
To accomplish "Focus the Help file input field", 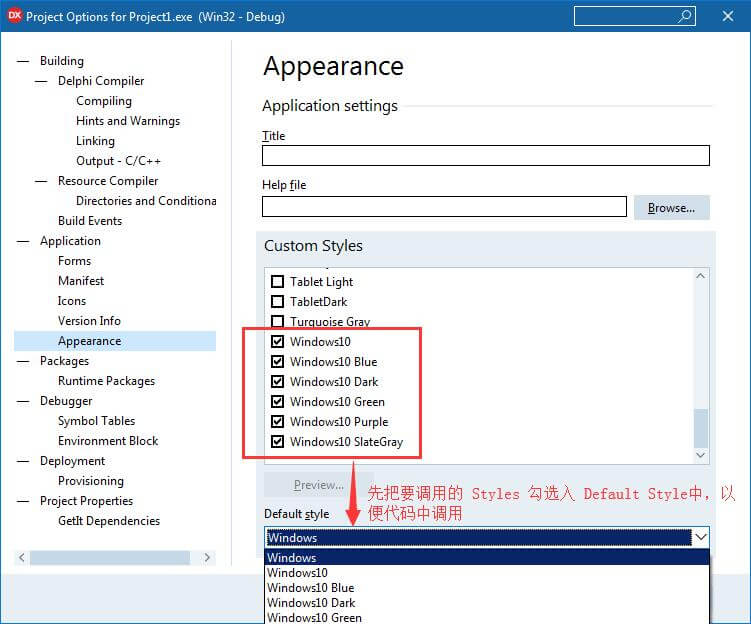I will click(444, 207).
